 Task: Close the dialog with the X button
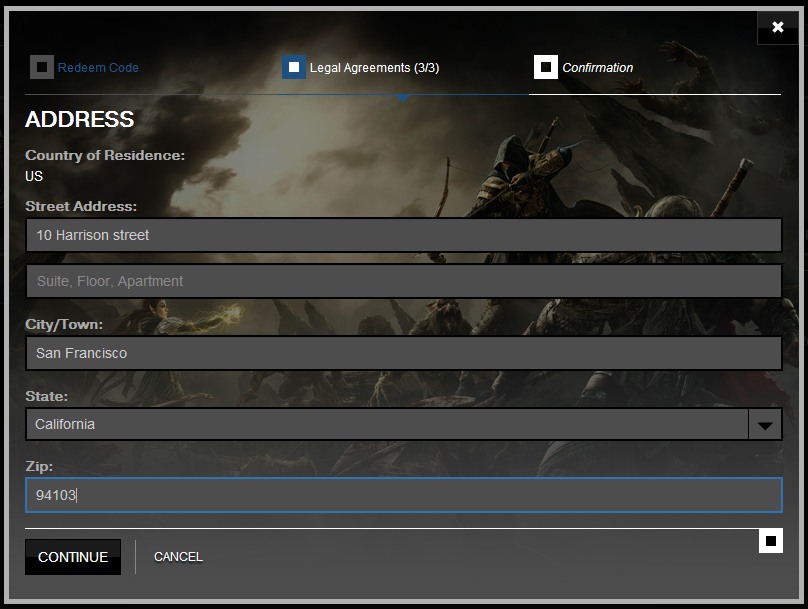pos(778,27)
